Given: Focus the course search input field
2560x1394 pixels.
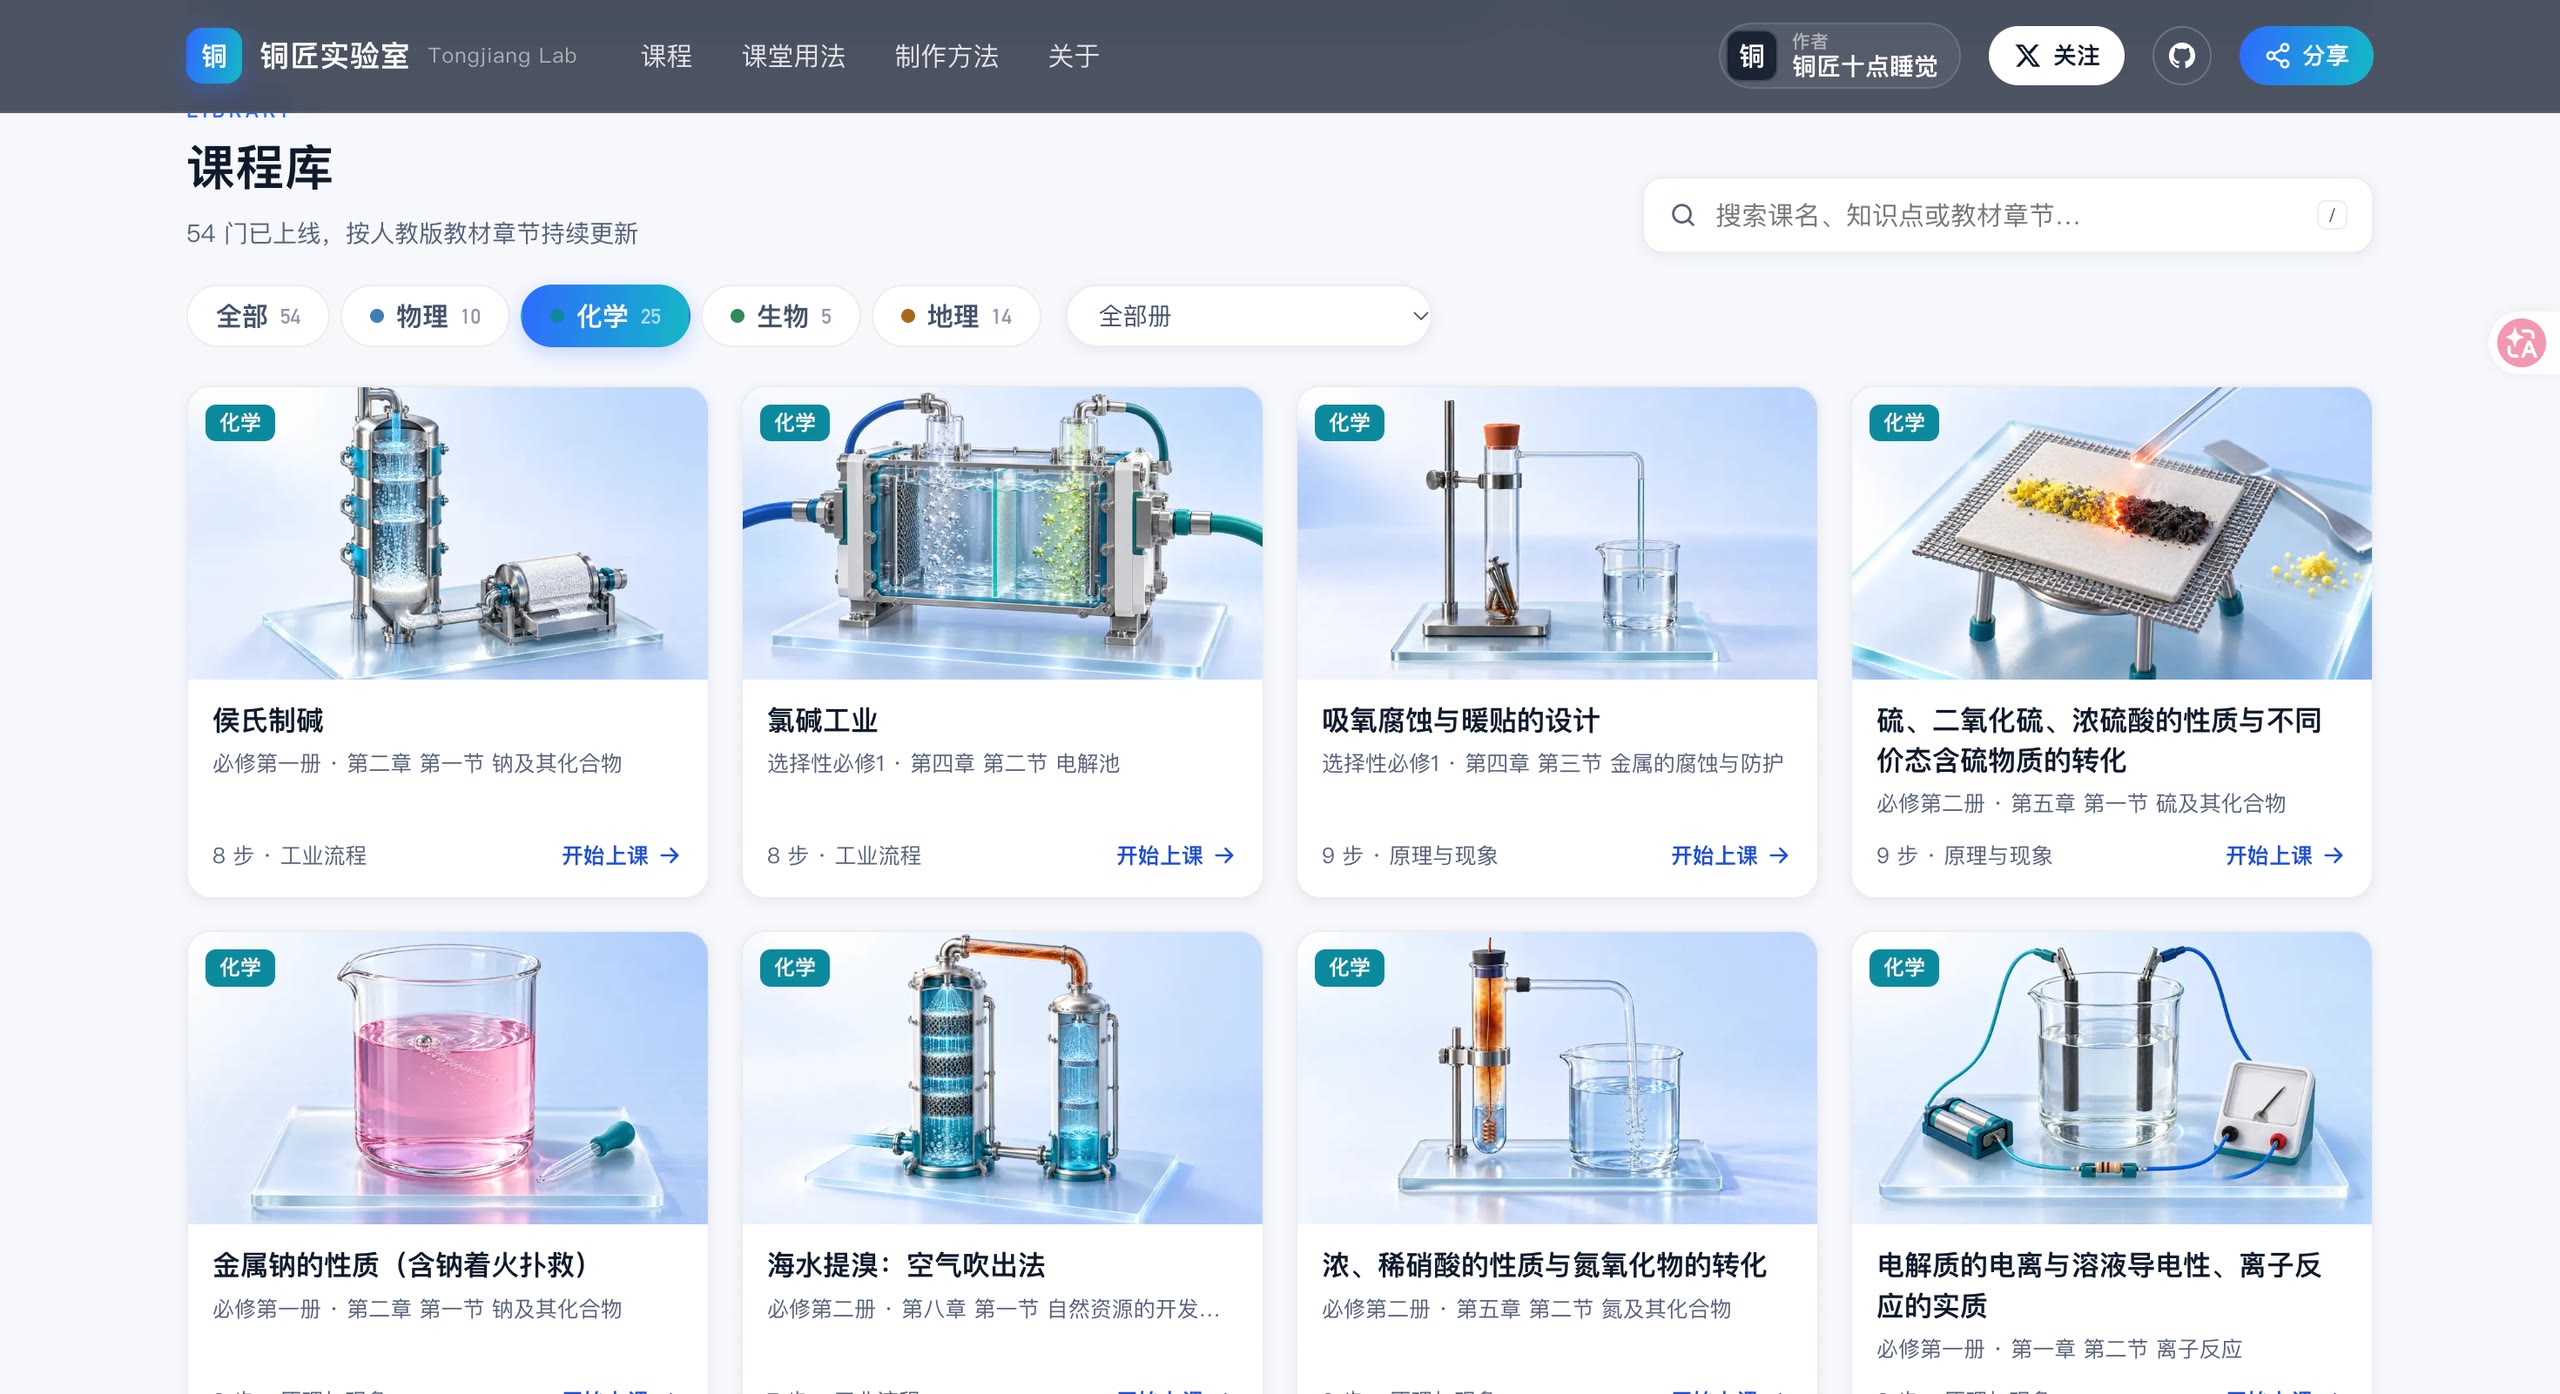Looking at the screenshot, I should 2007,215.
